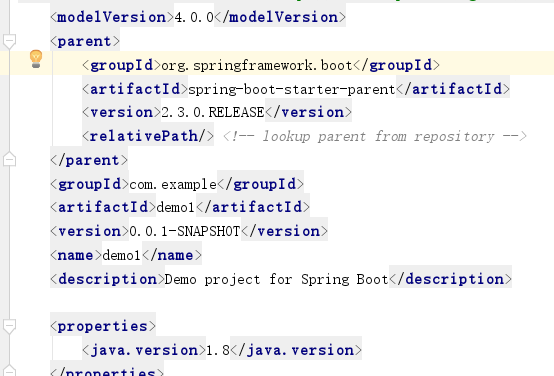554x376 pixels.
Task: Click the com.example groupId value
Action: pos(173,184)
